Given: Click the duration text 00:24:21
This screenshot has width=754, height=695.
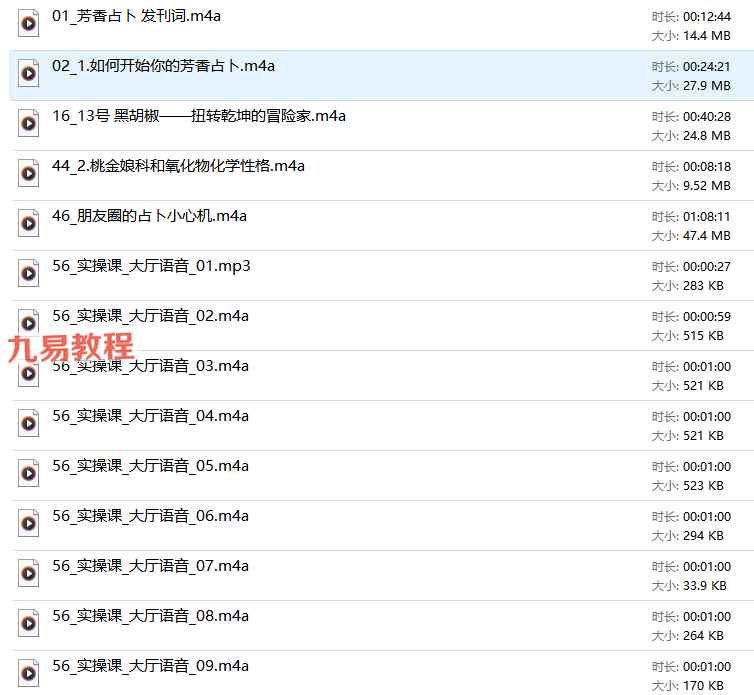Looking at the screenshot, I should [x=707, y=67].
